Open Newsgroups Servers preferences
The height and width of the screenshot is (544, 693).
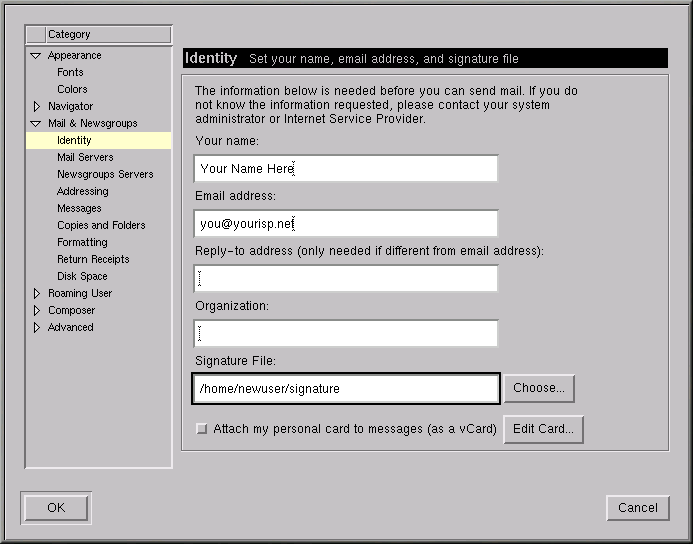click(105, 175)
